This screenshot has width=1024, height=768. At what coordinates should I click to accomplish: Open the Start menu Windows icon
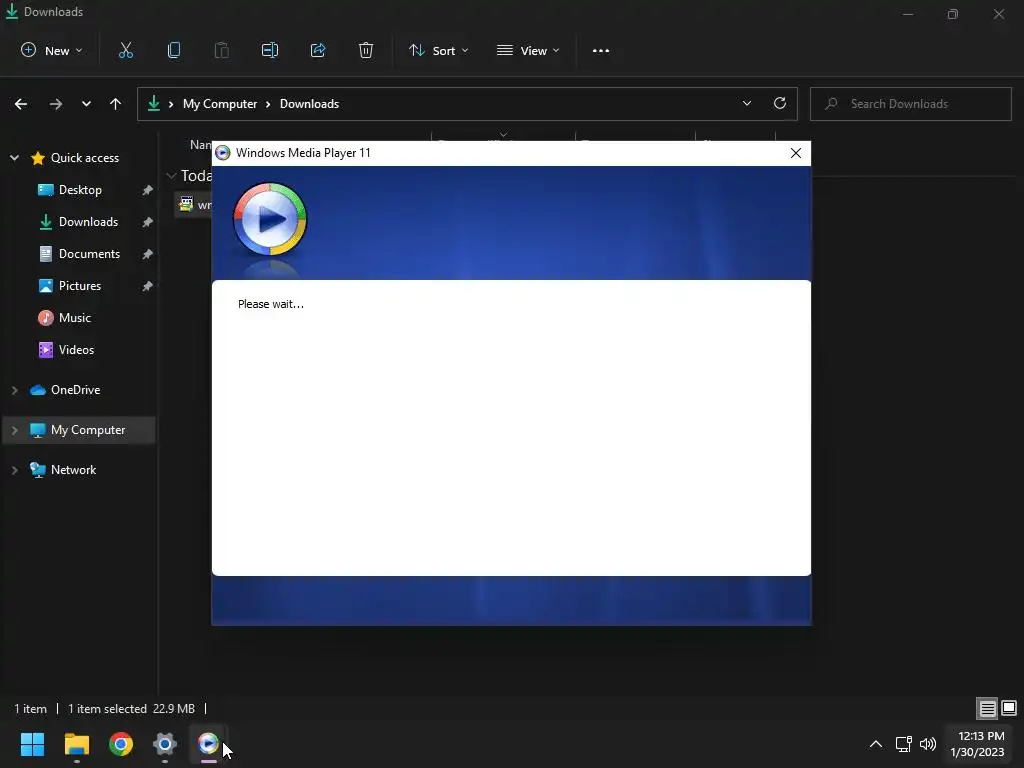32,744
